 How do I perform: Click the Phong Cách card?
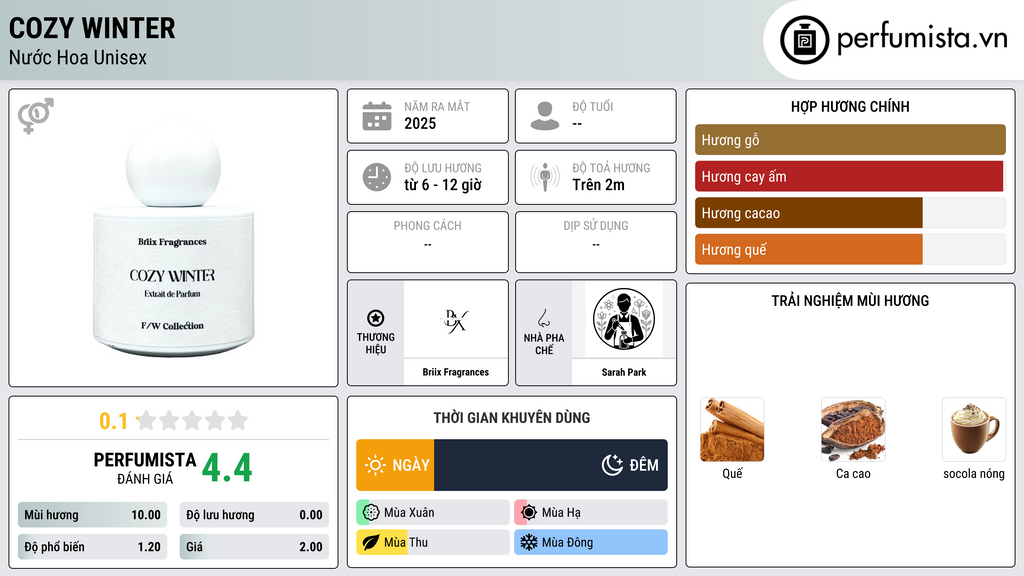(428, 242)
